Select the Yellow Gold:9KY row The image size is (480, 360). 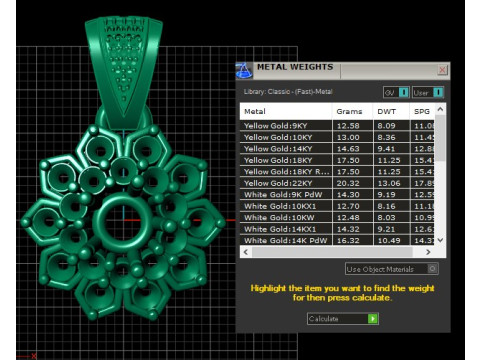point(337,126)
